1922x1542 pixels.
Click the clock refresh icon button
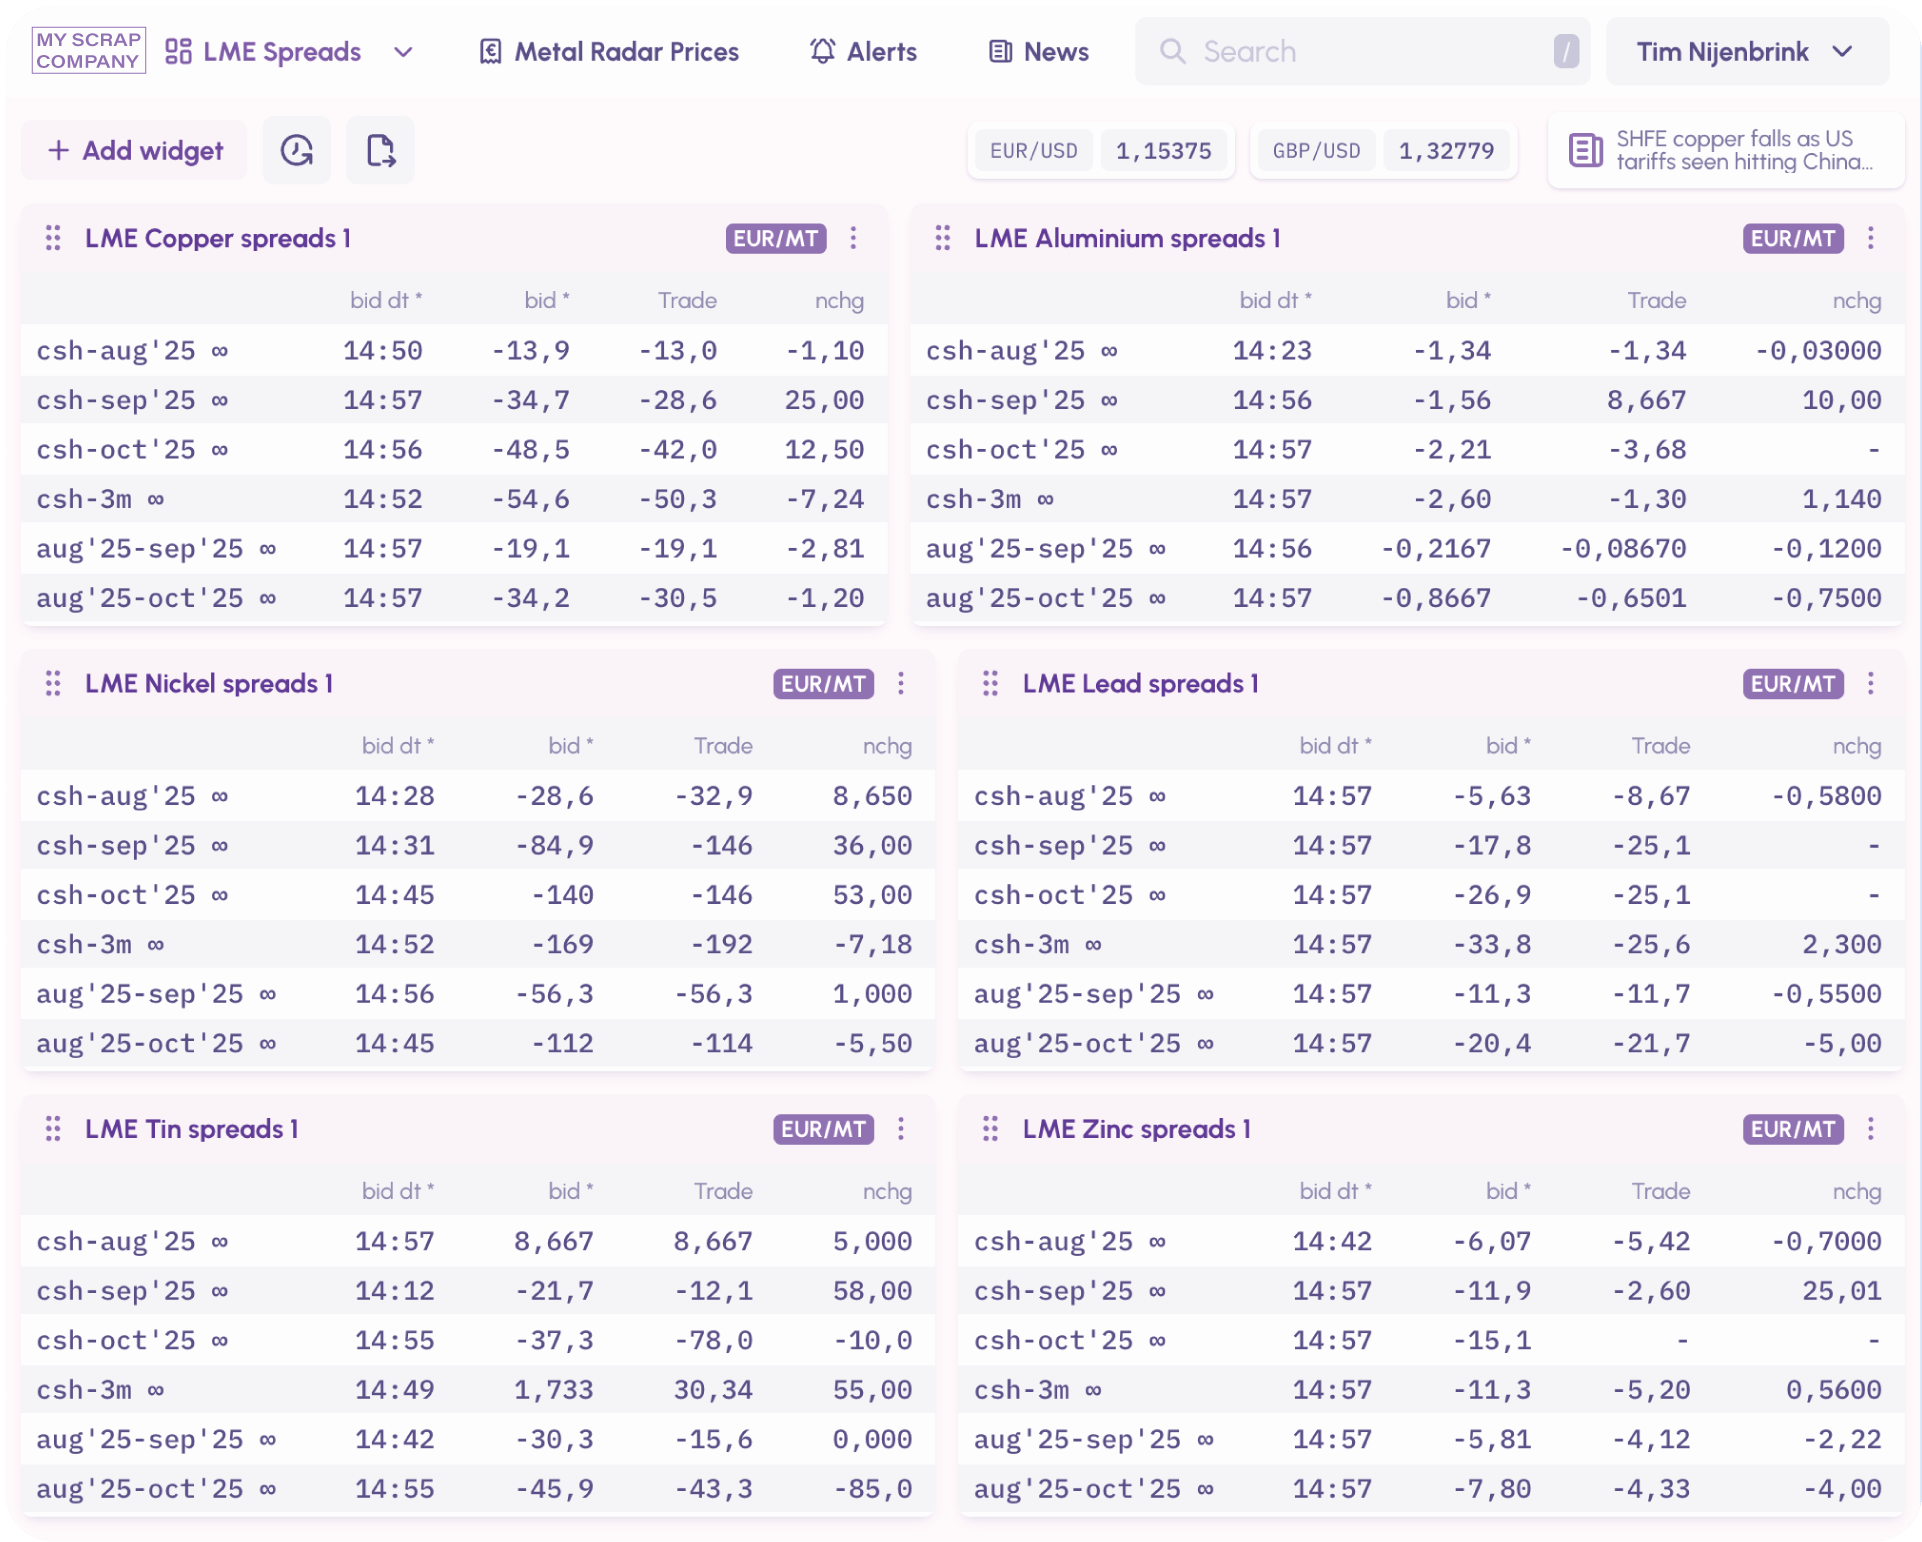[297, 150]
